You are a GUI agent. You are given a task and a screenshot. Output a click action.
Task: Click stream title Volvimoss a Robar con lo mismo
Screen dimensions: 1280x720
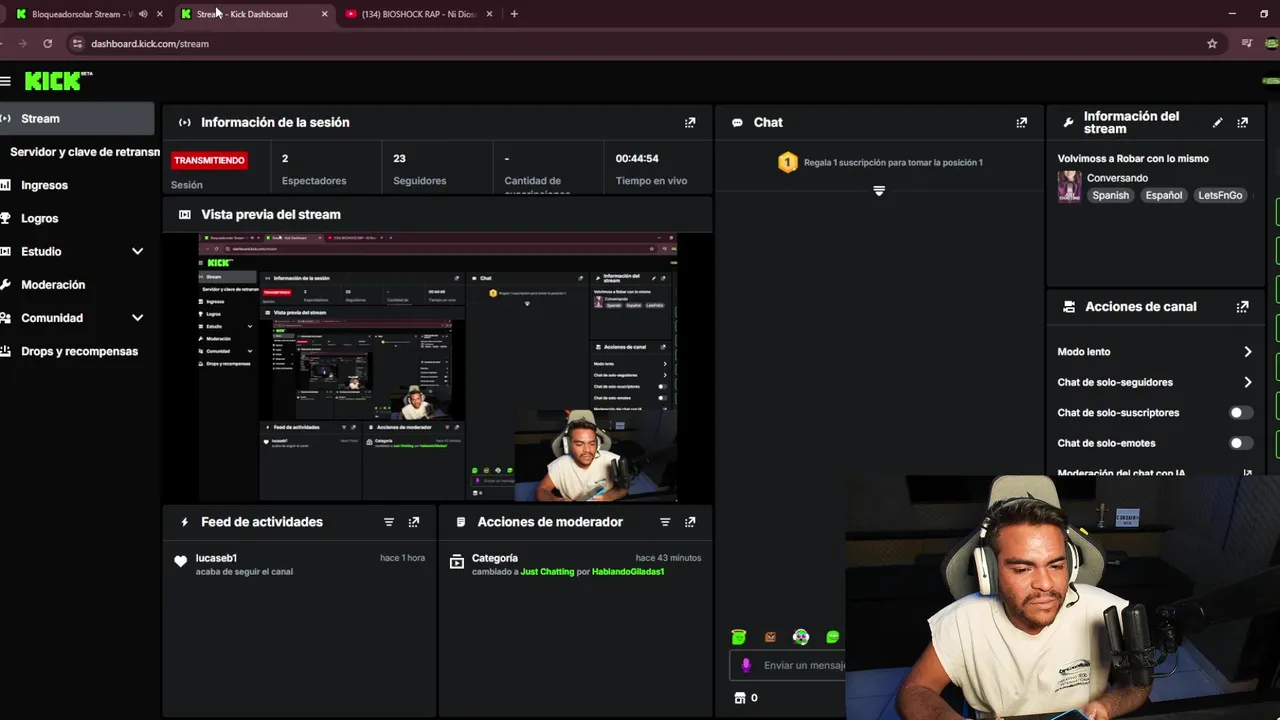click(x=1133, y=158)
